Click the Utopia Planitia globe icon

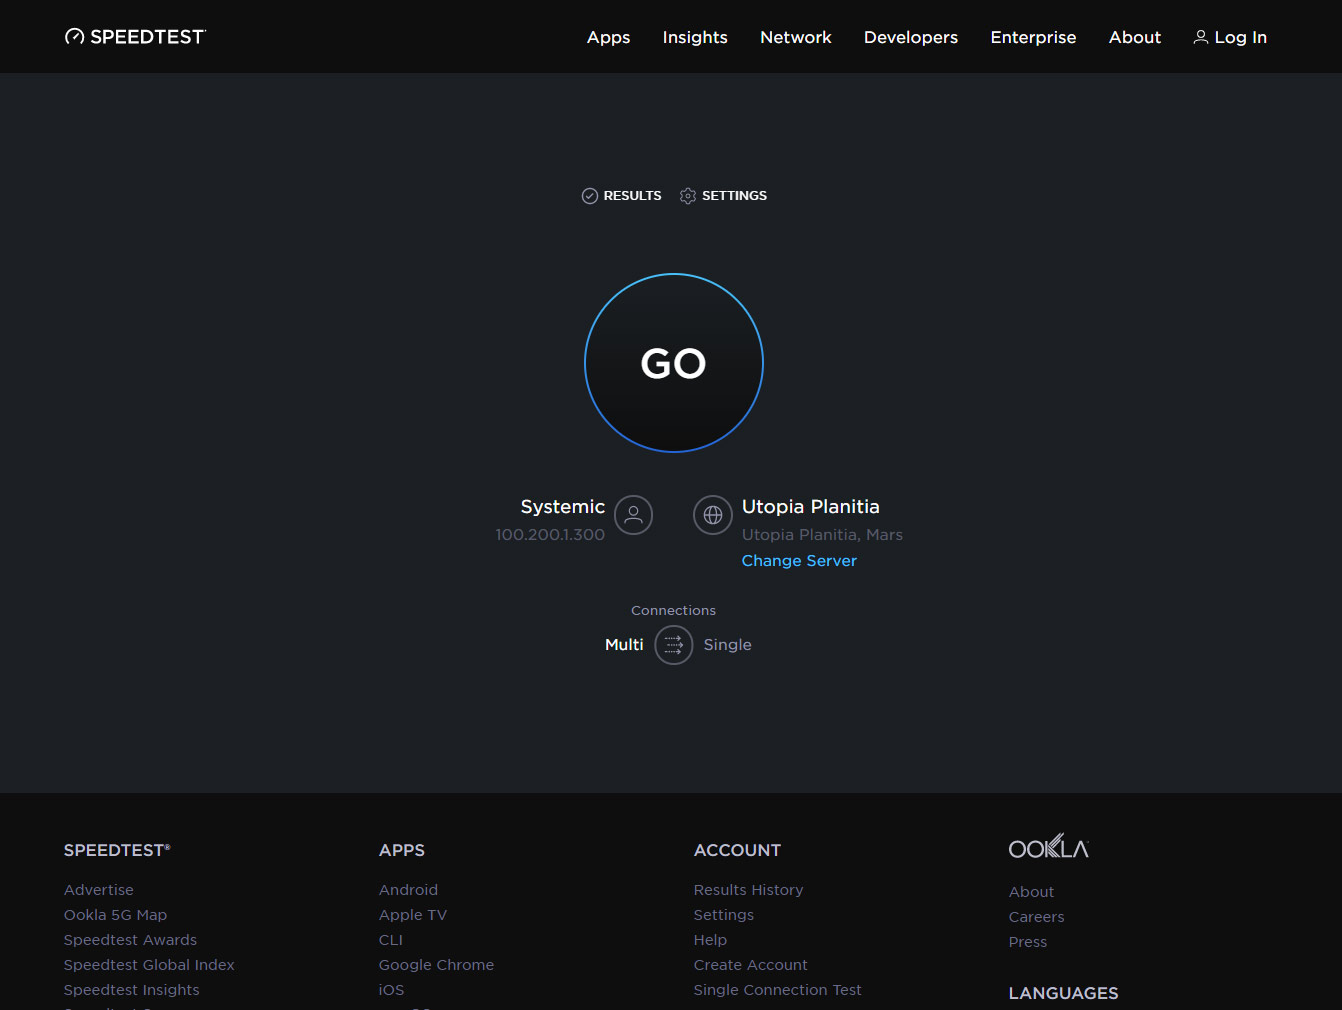pos(713,515)
